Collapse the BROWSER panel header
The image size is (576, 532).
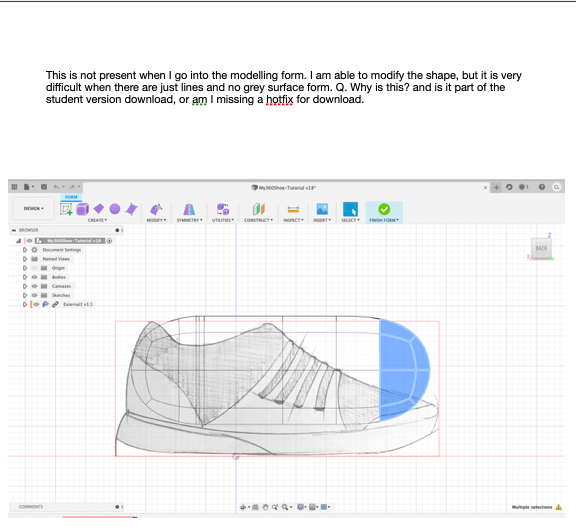tap(14, 230)
